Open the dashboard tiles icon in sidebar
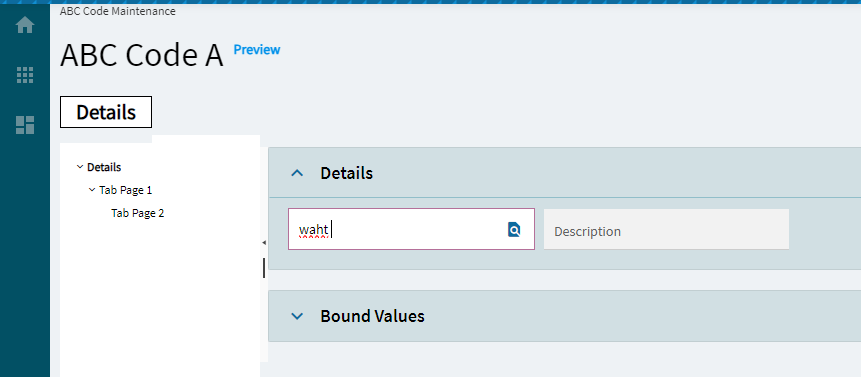The image size is (861, 377). pos(25,125)
